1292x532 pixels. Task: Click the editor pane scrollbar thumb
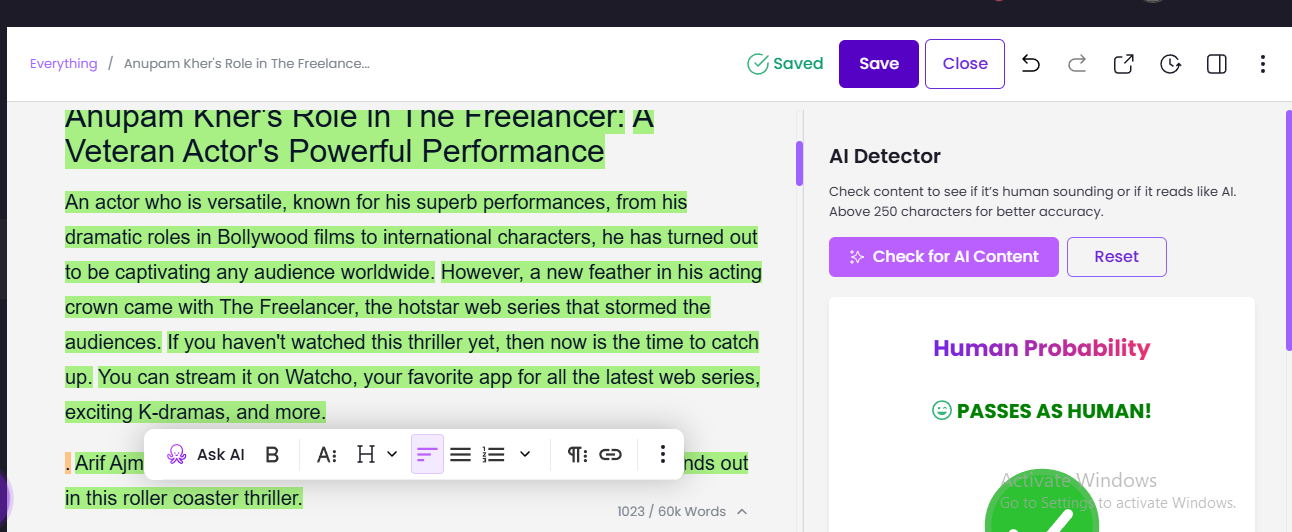pos(799,164)
